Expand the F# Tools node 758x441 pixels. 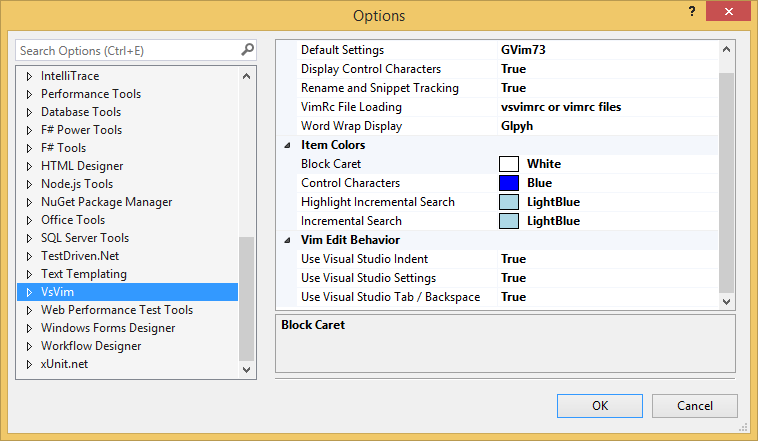point(29,148)
